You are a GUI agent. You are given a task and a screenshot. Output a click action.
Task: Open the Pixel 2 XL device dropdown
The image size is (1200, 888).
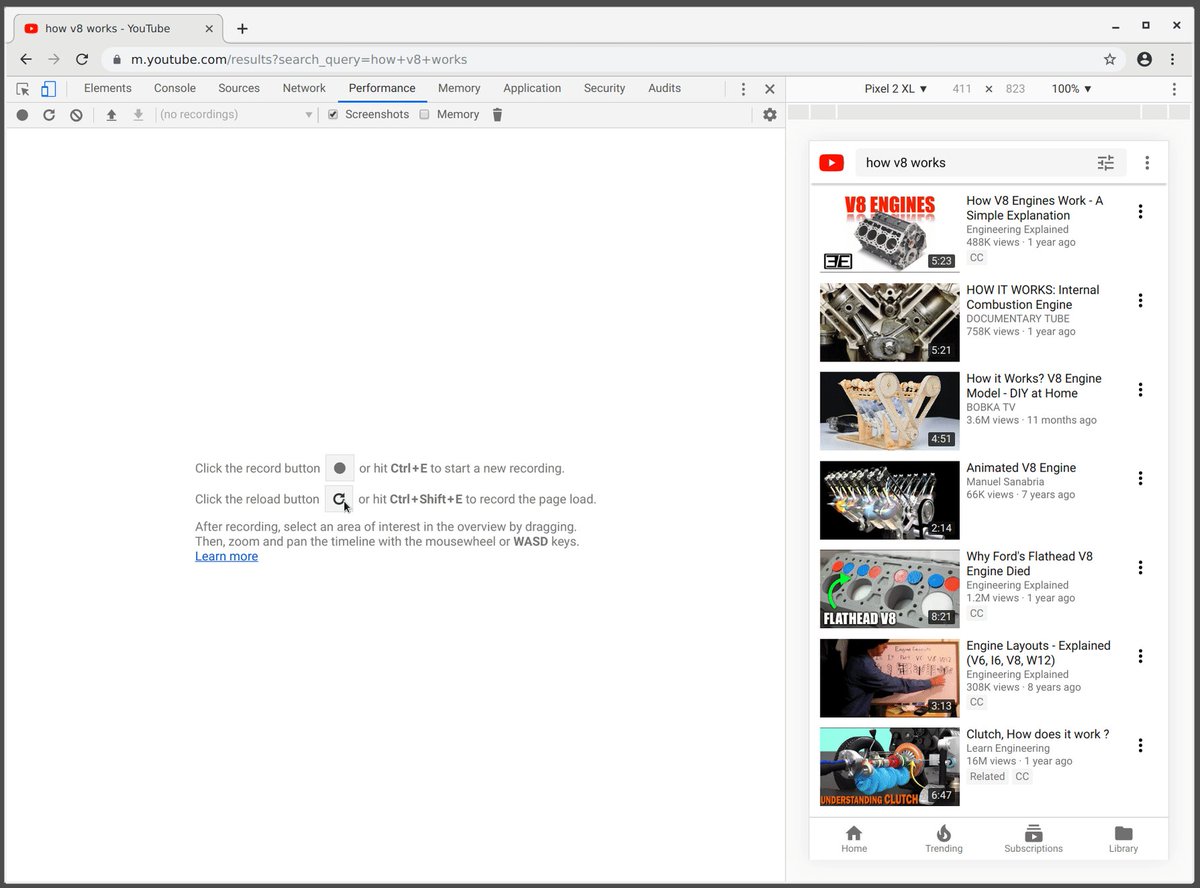tap(895, 88)
